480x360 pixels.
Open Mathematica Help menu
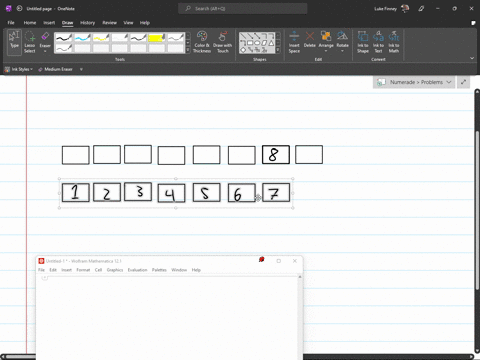click(x=196, y=270)
